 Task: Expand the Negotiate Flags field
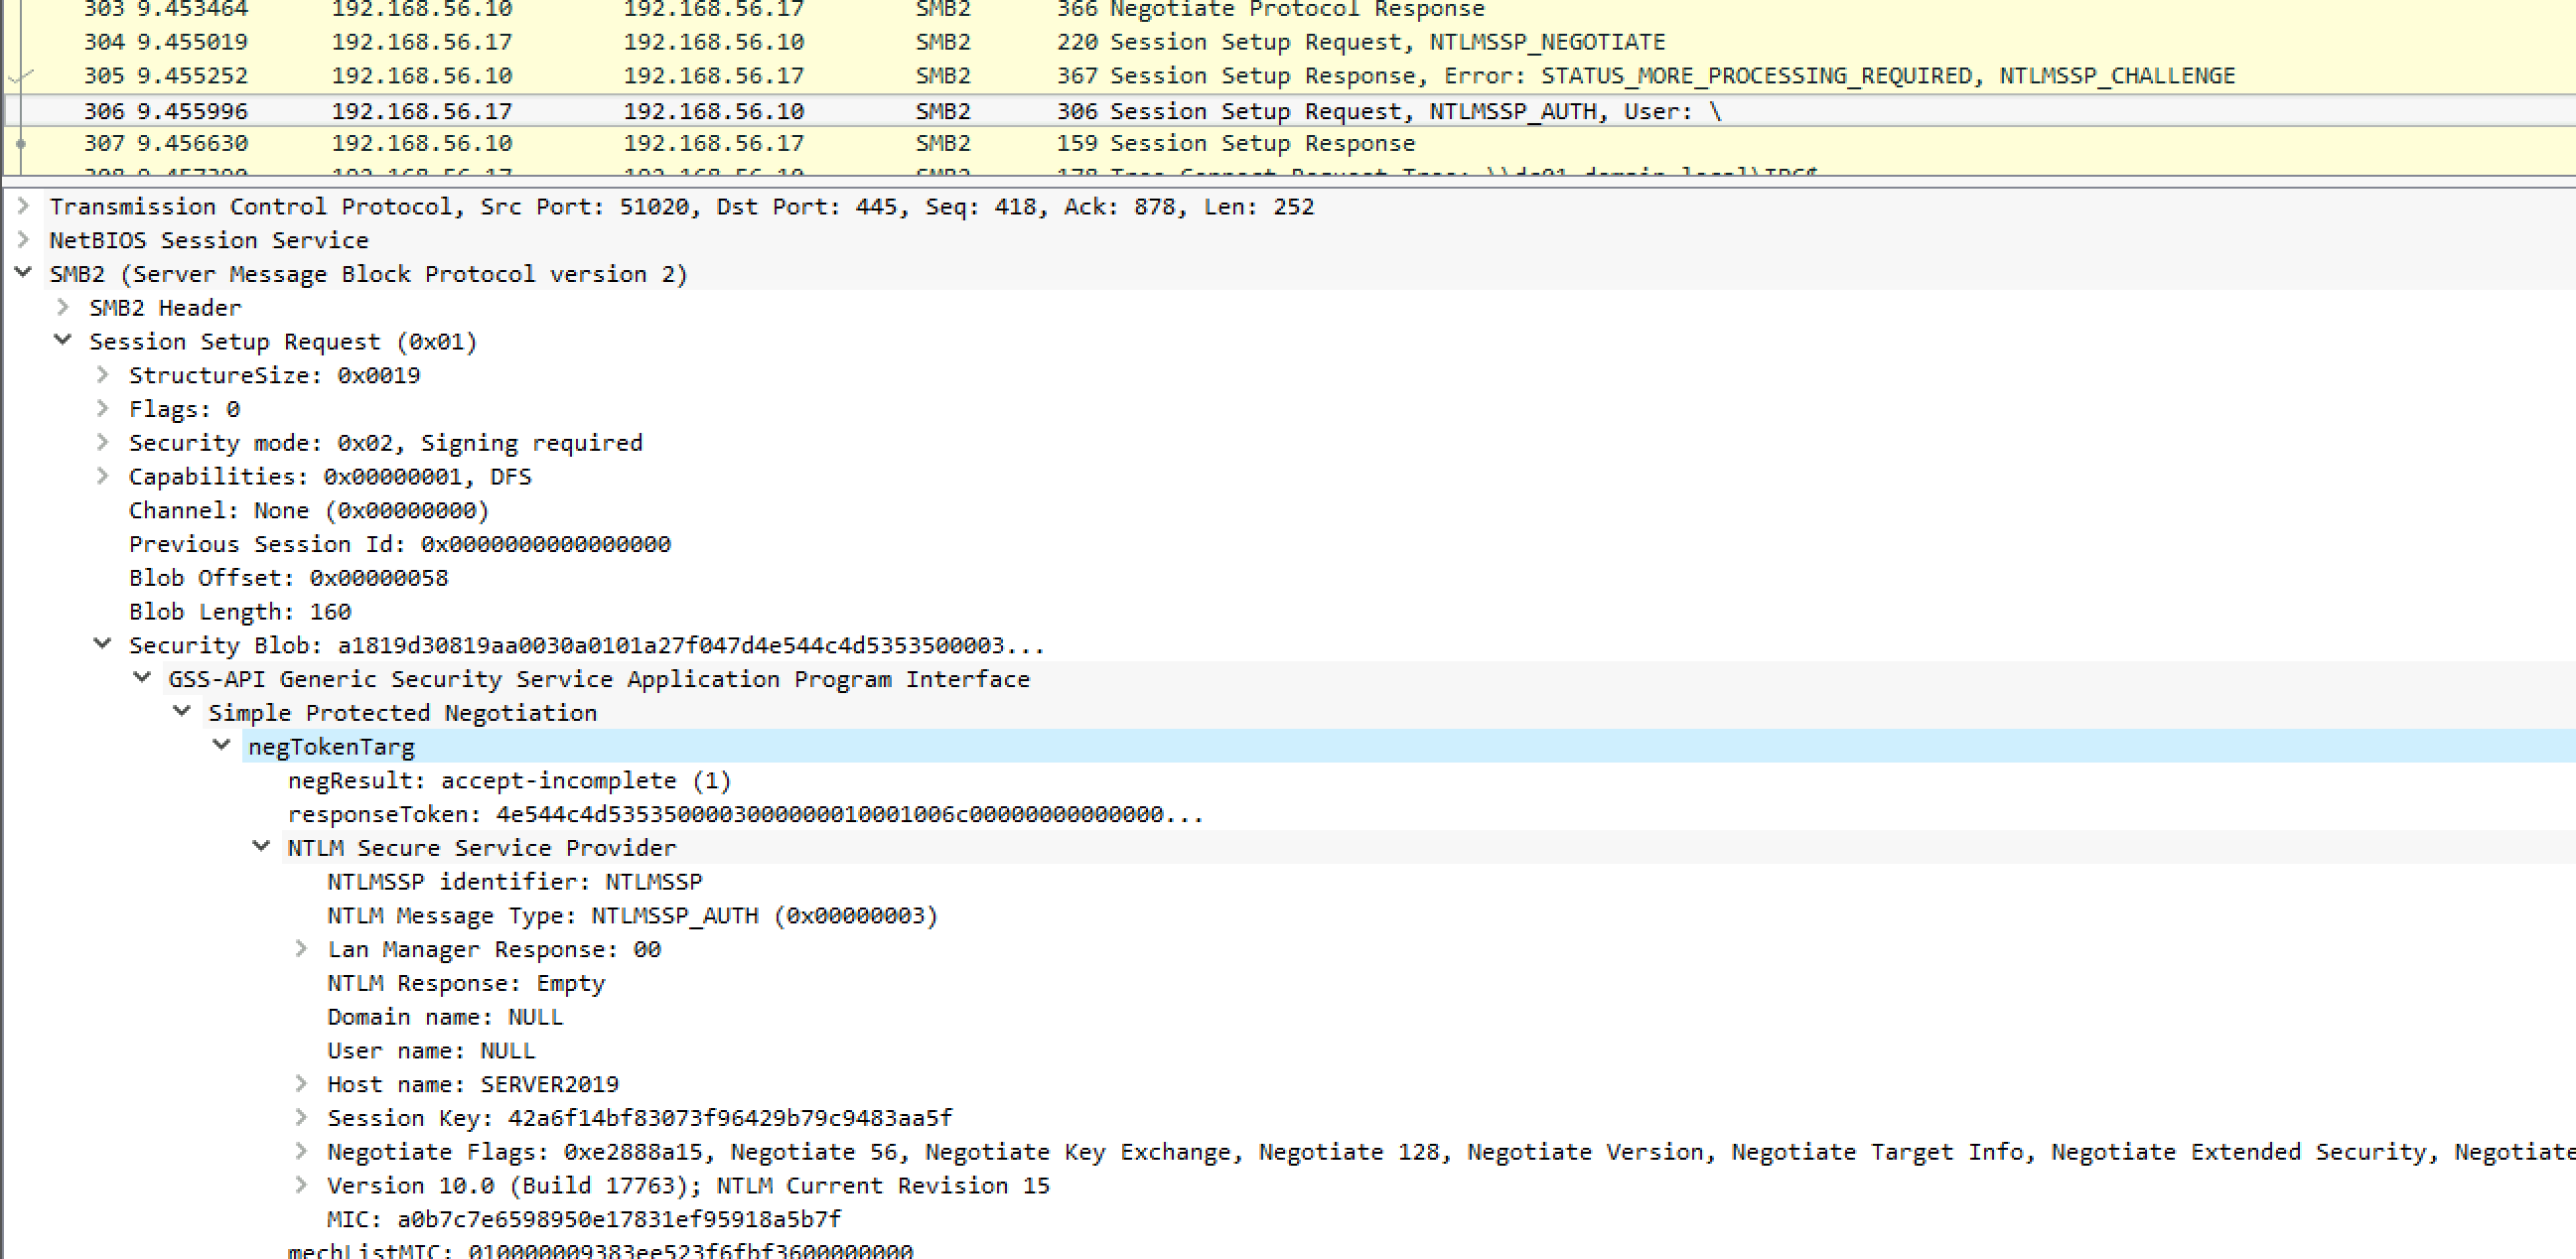[x=301, y=1152]
